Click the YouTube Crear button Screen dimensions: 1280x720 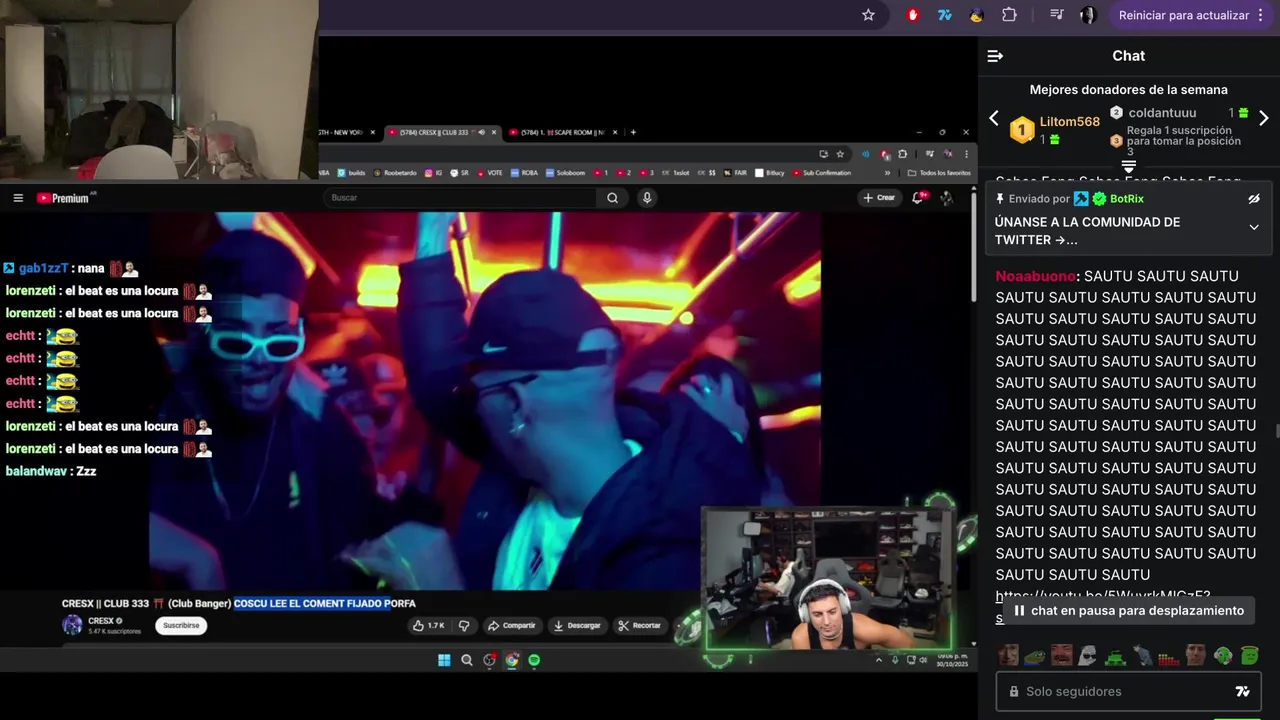click(879, 198)
